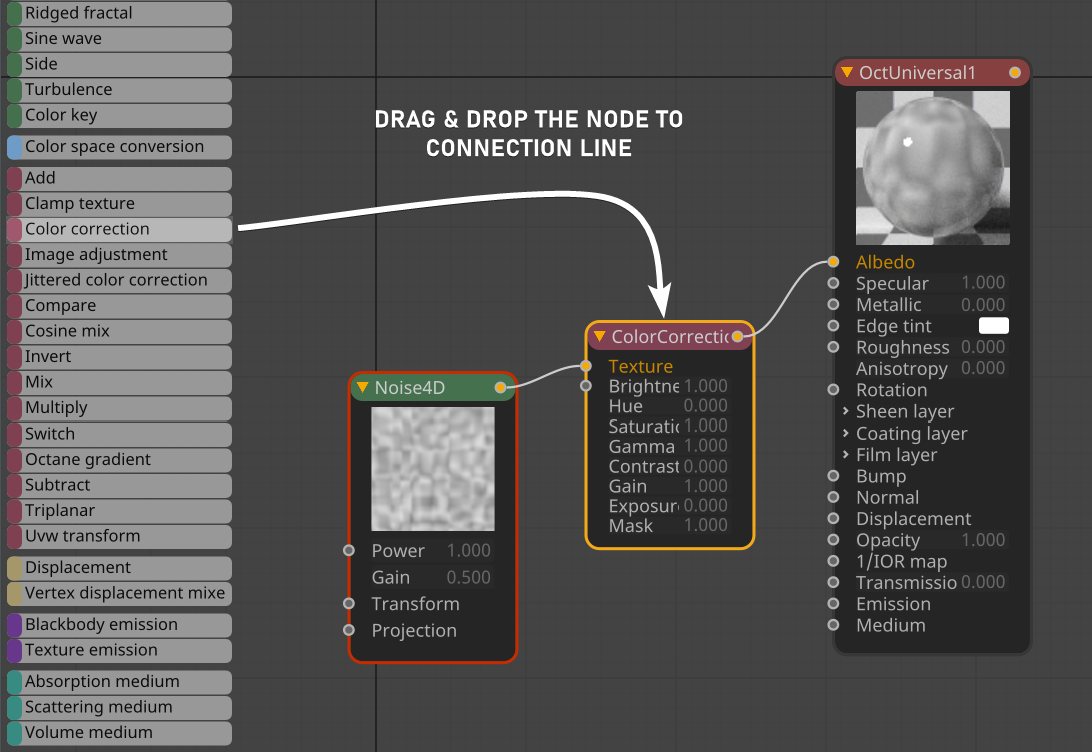
Task: Pick Blackbody emission from node list
Action: pyautogui.click(x=119, y=624)
